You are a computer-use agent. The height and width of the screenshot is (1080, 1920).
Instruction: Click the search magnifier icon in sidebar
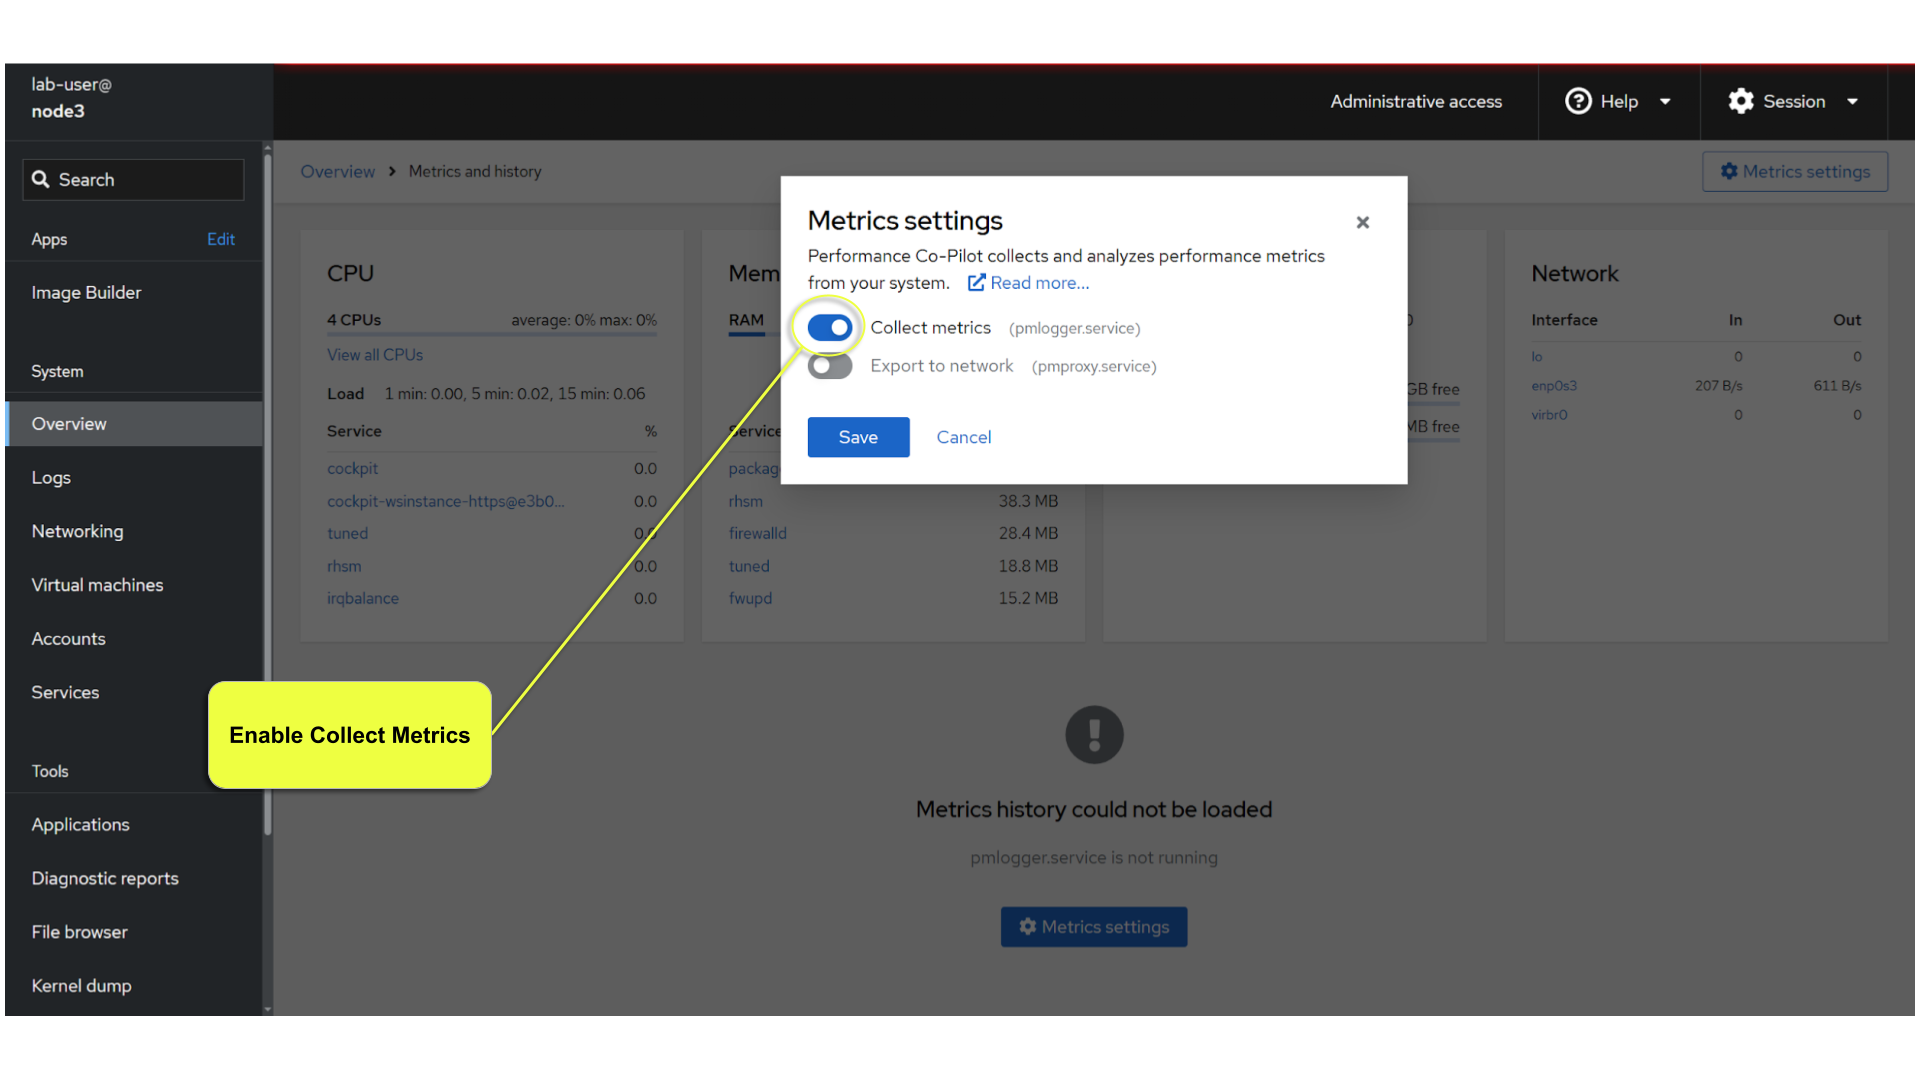click(x=41, y=179)
